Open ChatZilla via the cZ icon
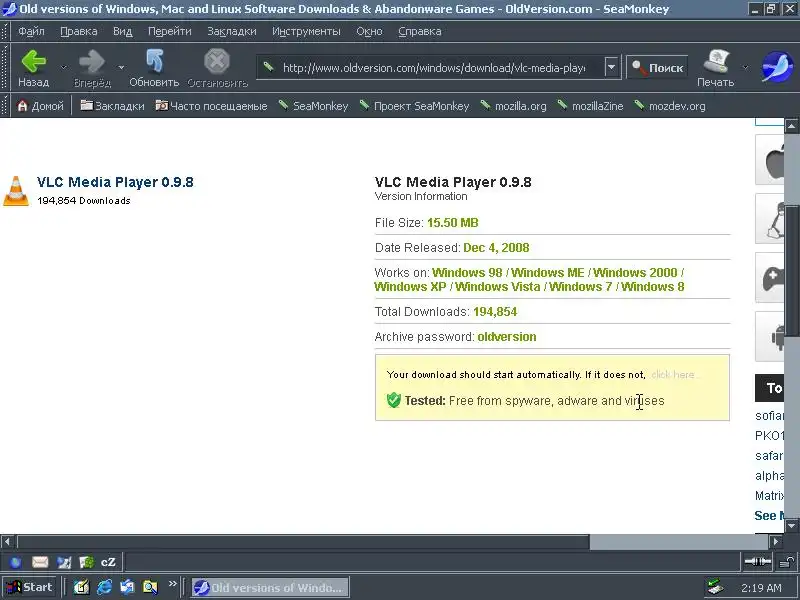 108,562
